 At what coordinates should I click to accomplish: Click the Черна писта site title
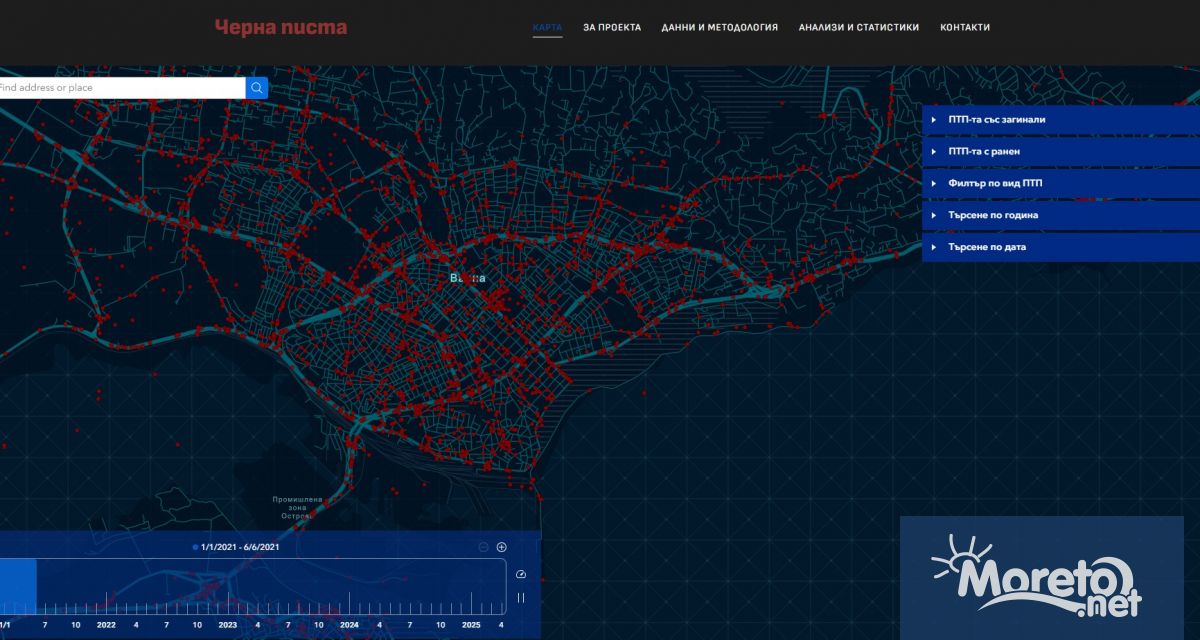tap(281, 28)
